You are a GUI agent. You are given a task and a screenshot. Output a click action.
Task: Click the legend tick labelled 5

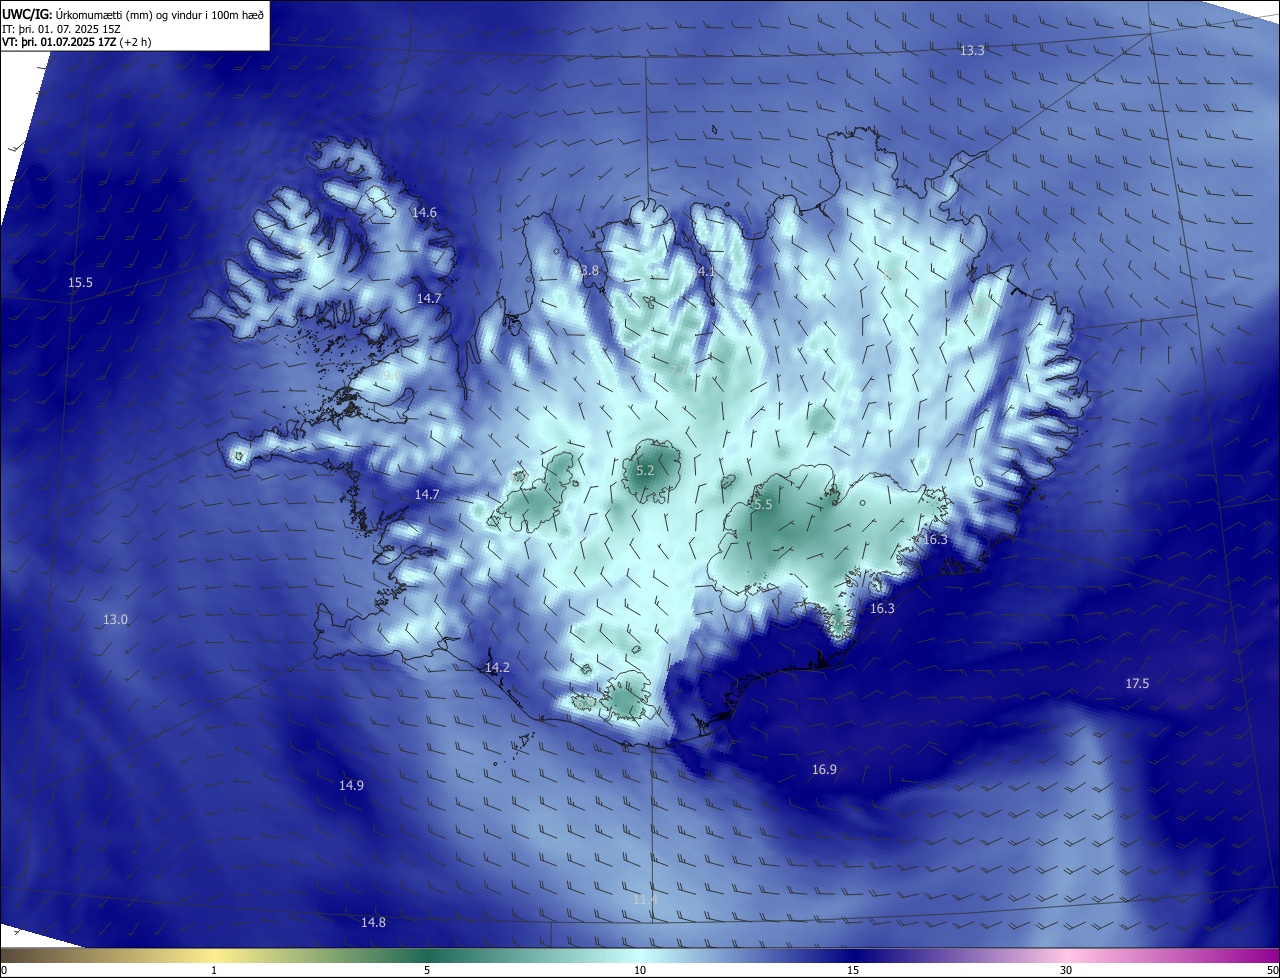427,971
